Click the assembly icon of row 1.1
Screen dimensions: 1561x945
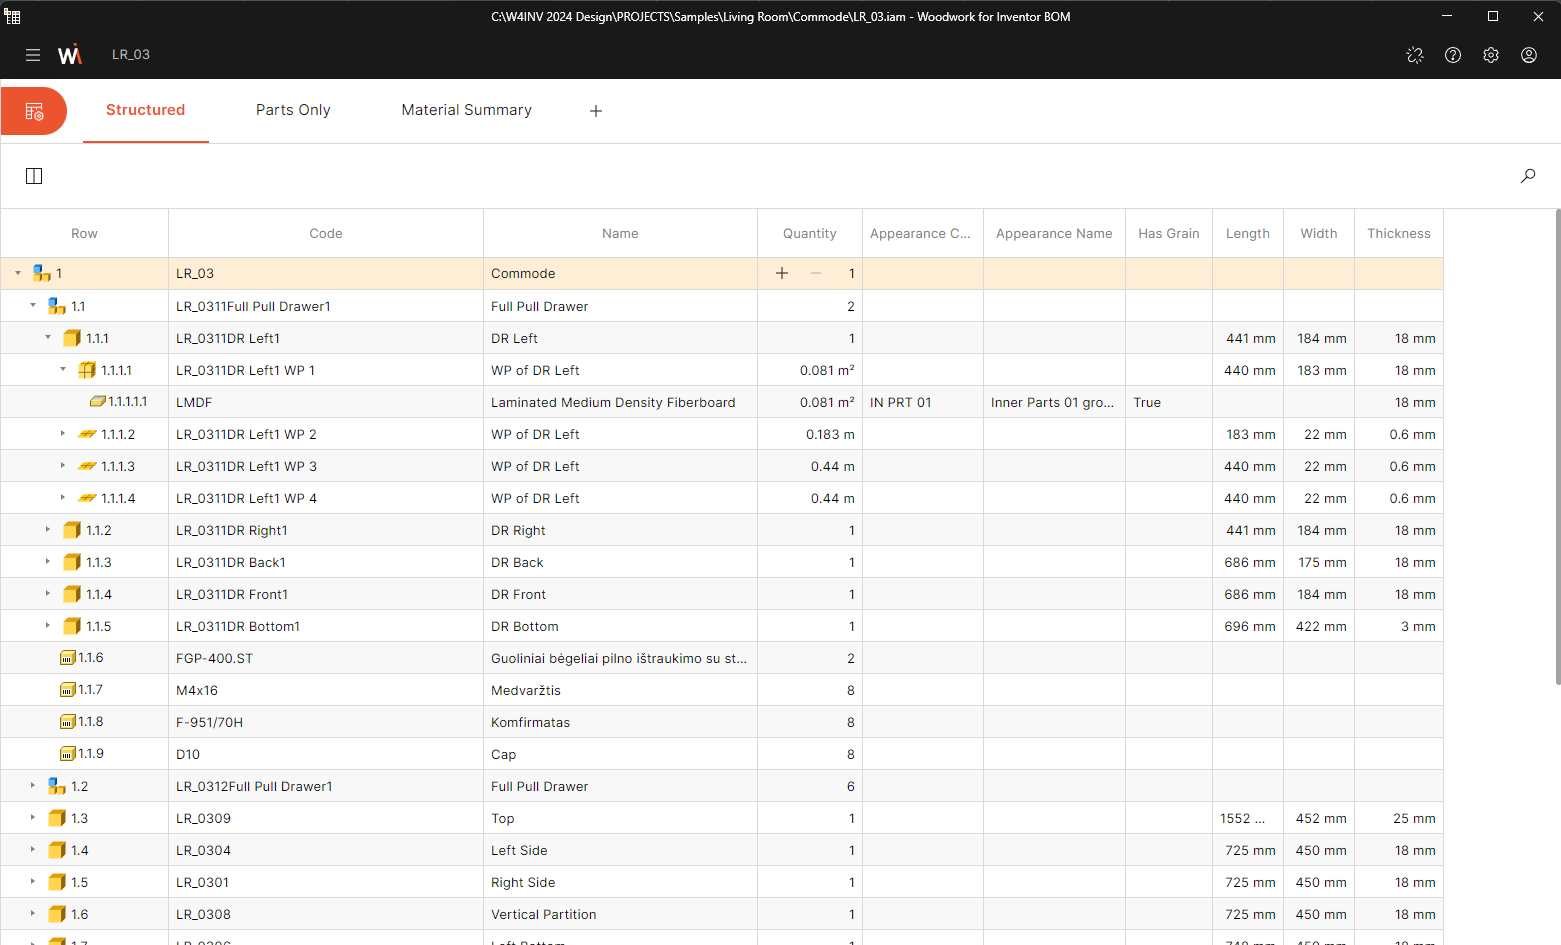click(57, 306)
